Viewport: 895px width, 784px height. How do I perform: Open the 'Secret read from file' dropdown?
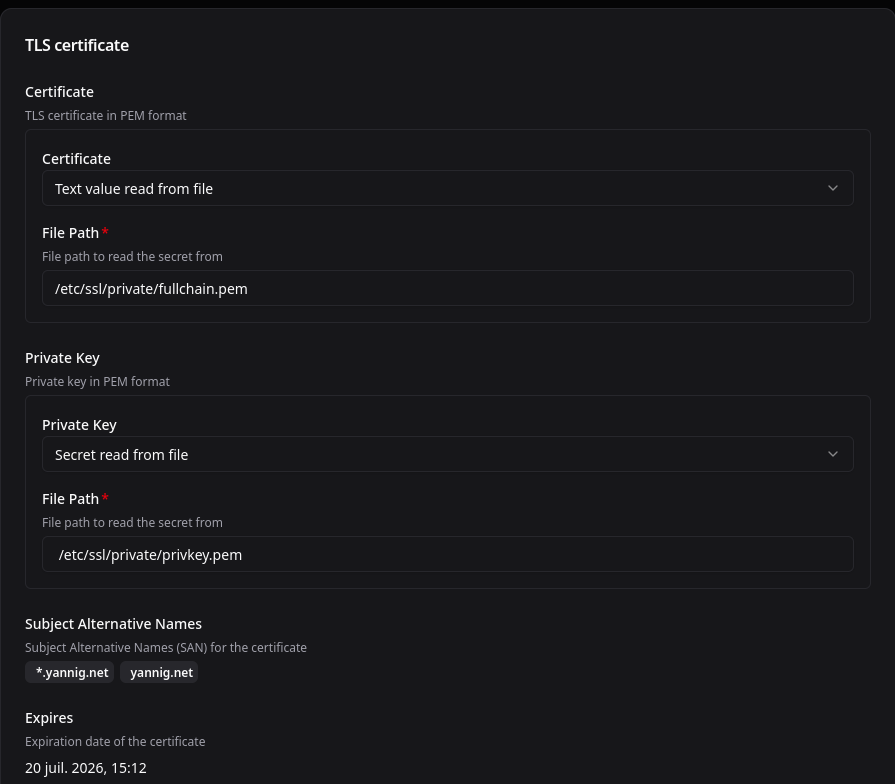coord(446,454)
